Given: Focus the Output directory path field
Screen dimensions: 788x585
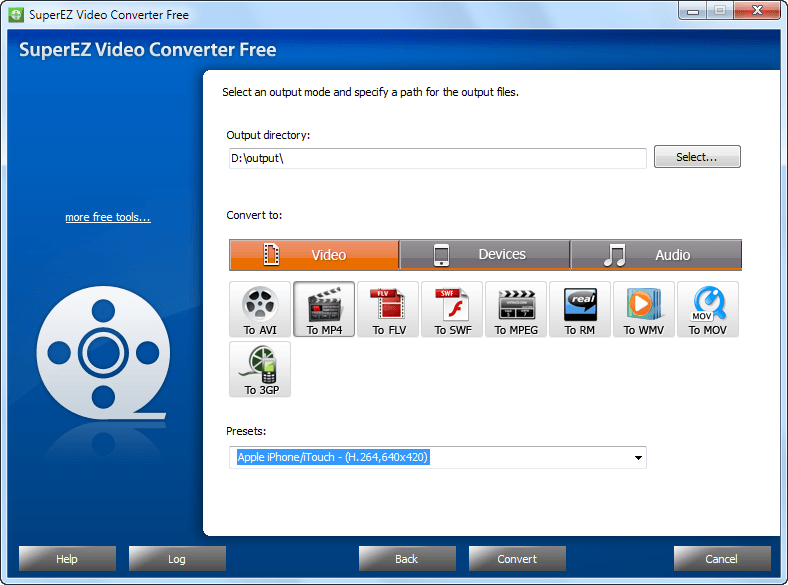Looking at the screenshot, I should pos(438,158).
